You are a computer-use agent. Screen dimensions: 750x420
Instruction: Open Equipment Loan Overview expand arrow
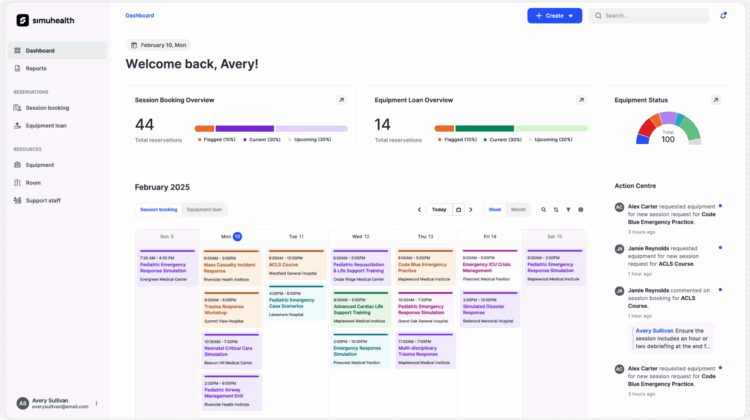pyautogui.click(x=581, y=100)
